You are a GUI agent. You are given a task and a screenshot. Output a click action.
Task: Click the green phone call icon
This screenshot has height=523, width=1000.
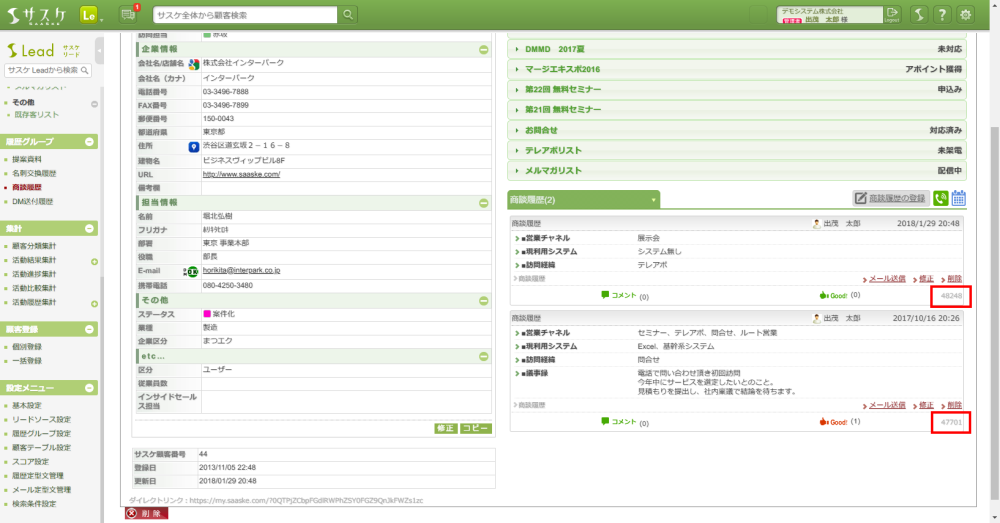coord(940,199)
